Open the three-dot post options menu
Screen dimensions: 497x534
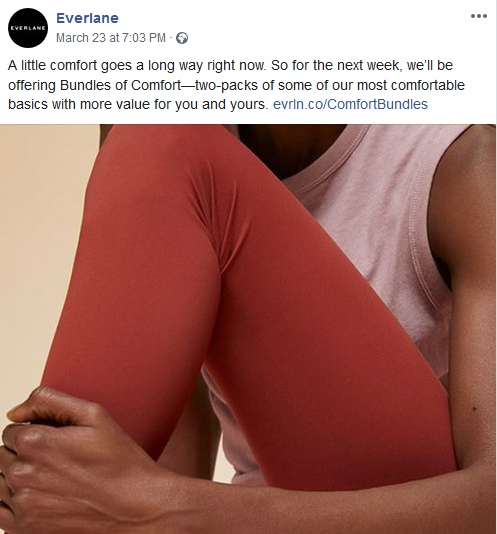479,16
